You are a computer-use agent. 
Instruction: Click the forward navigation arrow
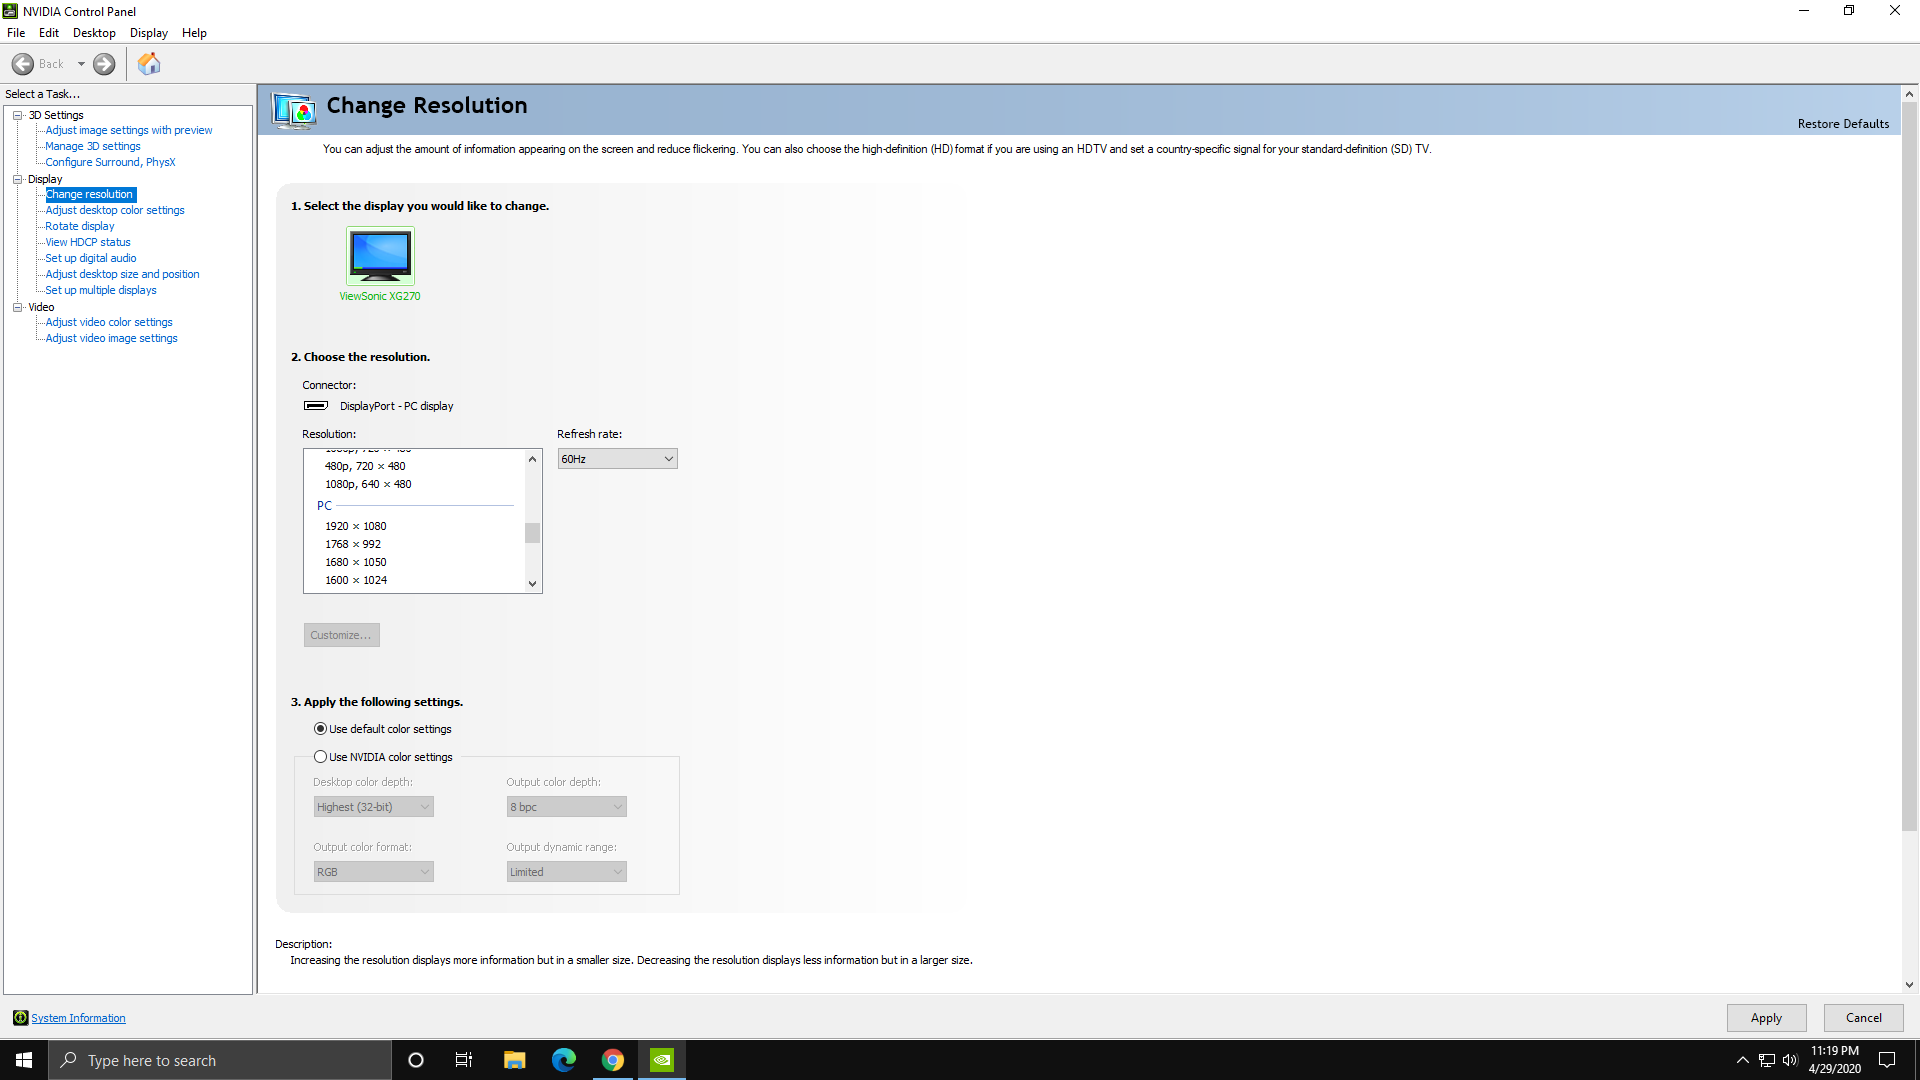tap(103, 63)
